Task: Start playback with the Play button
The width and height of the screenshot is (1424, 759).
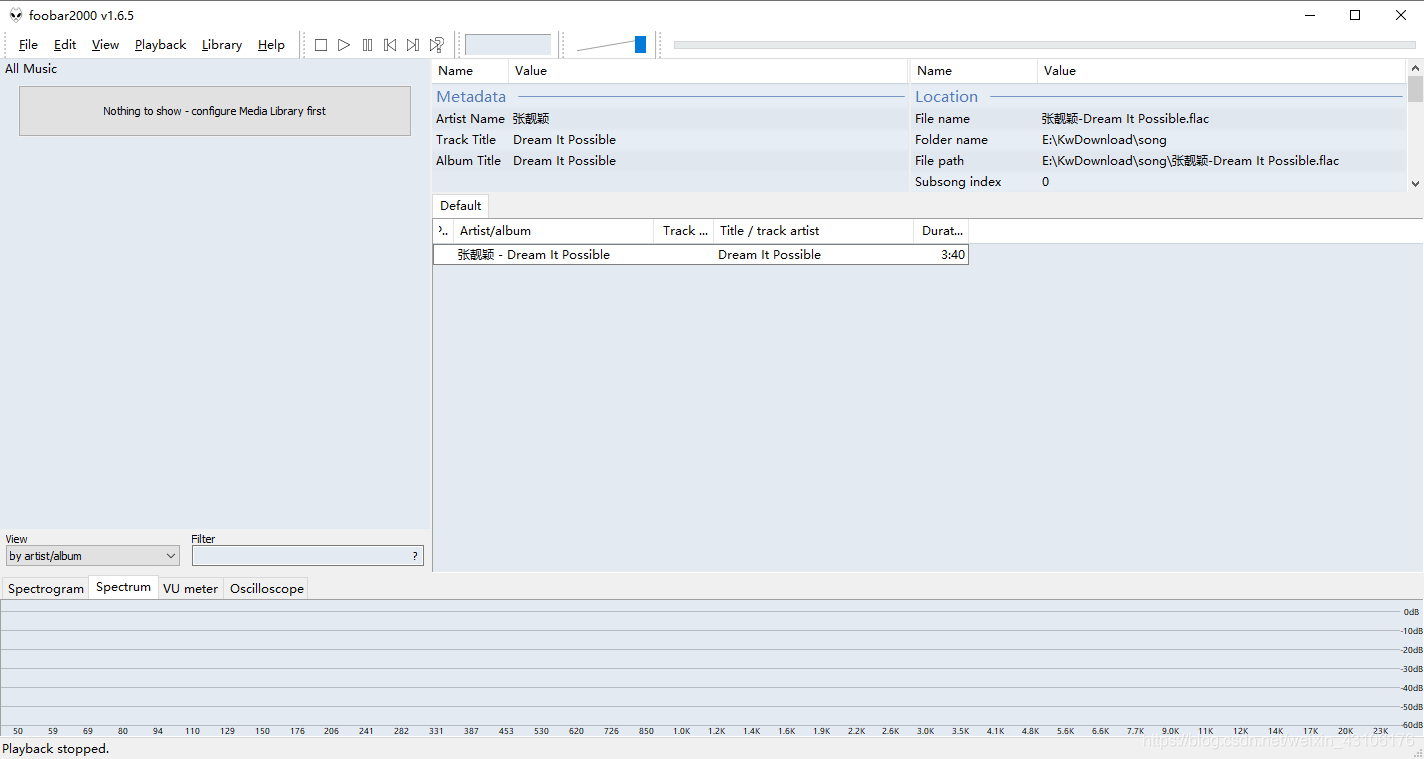Action: [x=344, y=45]
